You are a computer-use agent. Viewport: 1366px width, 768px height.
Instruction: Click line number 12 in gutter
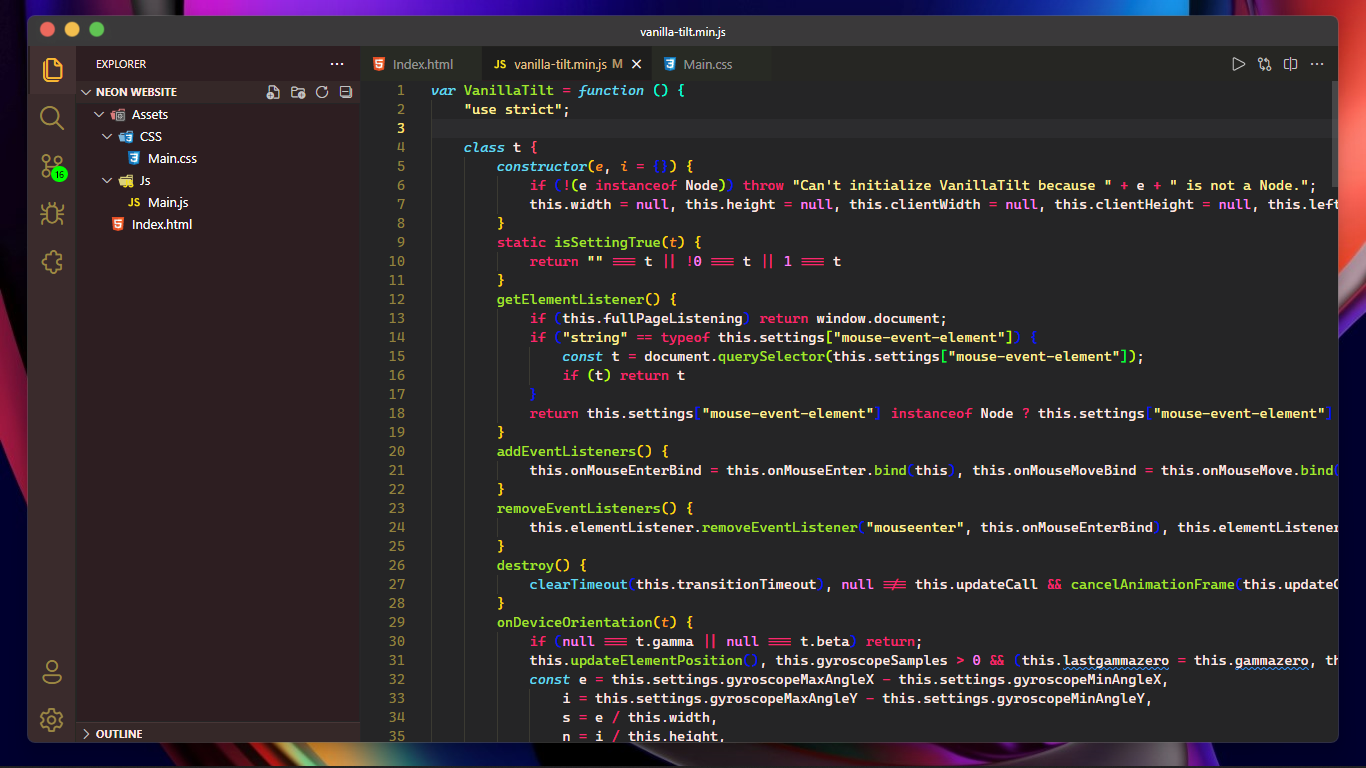click(x=397, y=299)
